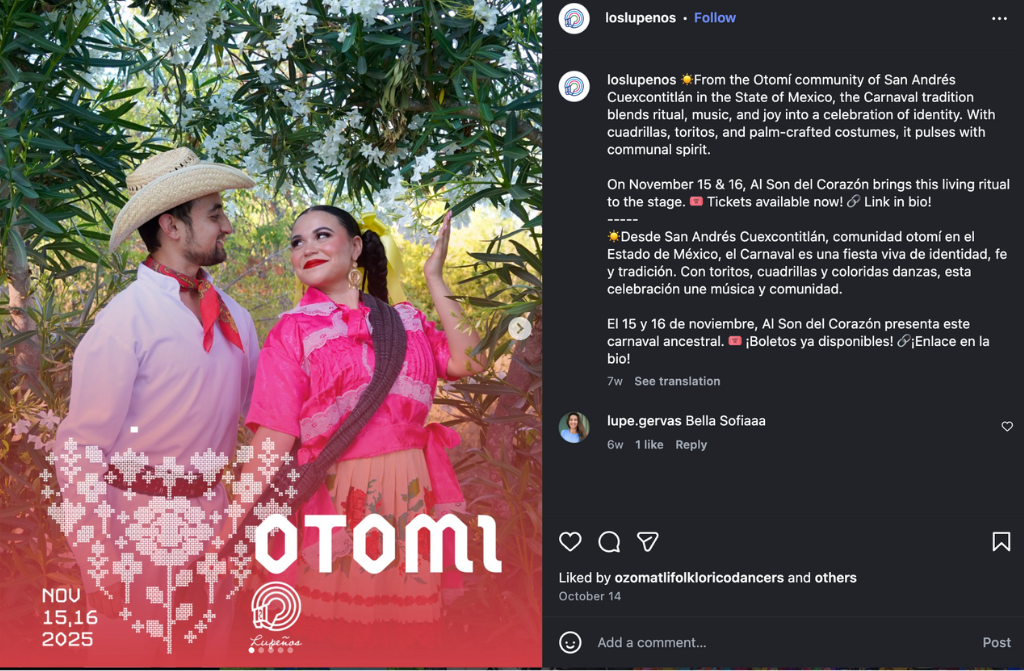
Task: Open lupe.gervas profile avatar
Action: [x=574, y=427]
